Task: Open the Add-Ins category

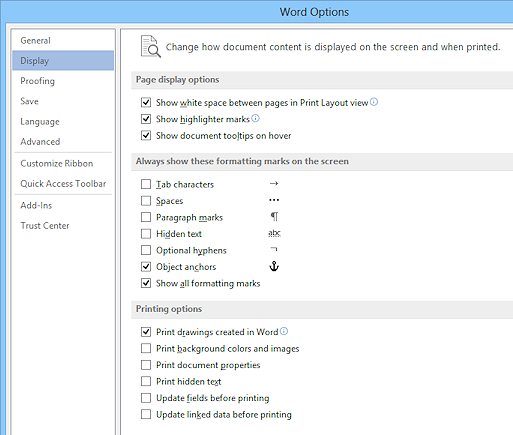Action: click(x=63, y=205)
